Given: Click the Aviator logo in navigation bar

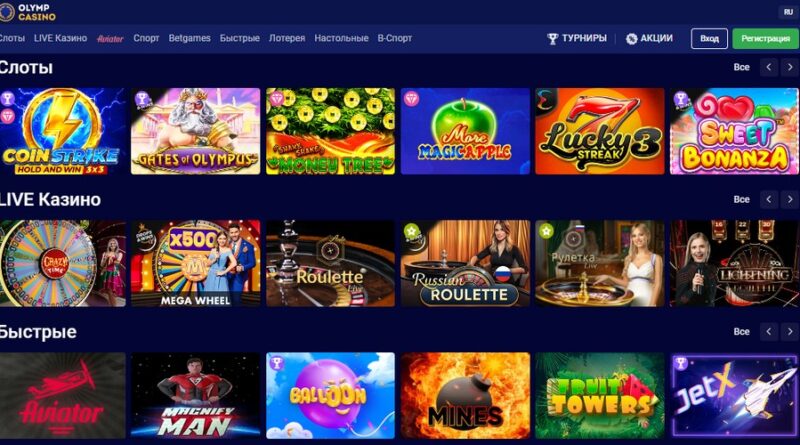Looking at the screenshot, I should 110,39.
